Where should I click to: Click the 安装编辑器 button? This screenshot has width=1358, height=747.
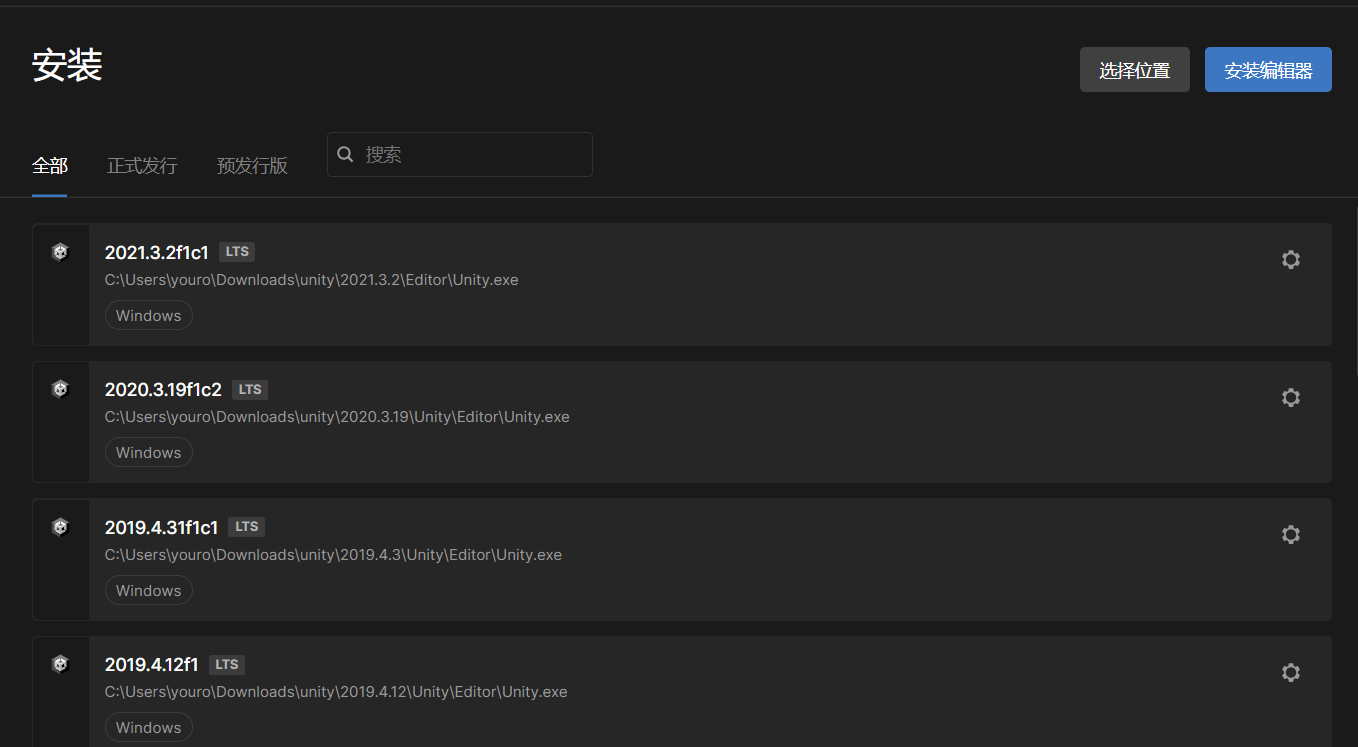[x=1268, y=70]
